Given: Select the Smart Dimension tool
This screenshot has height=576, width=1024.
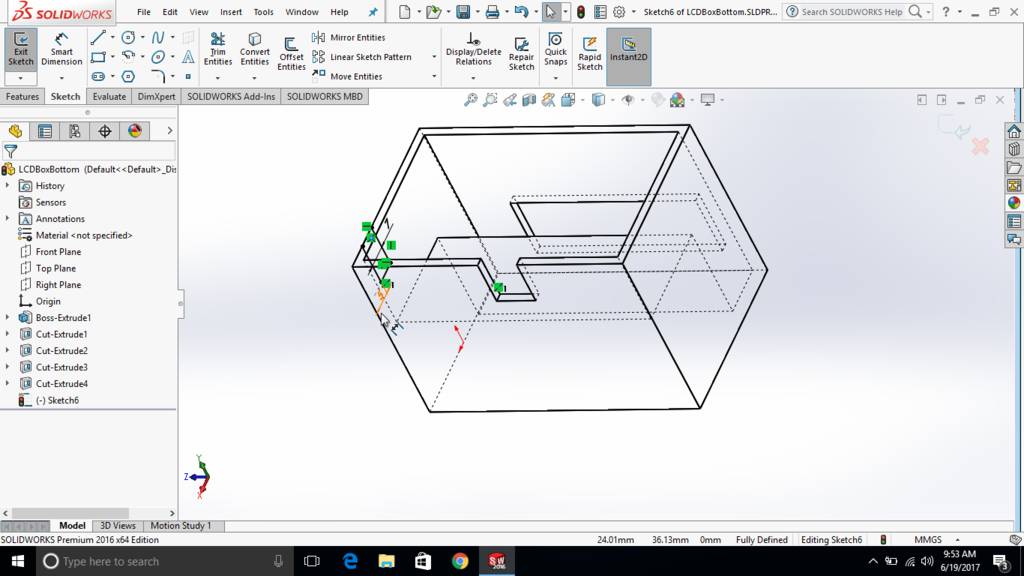Looking at the screenshot, I should (61, 50).
